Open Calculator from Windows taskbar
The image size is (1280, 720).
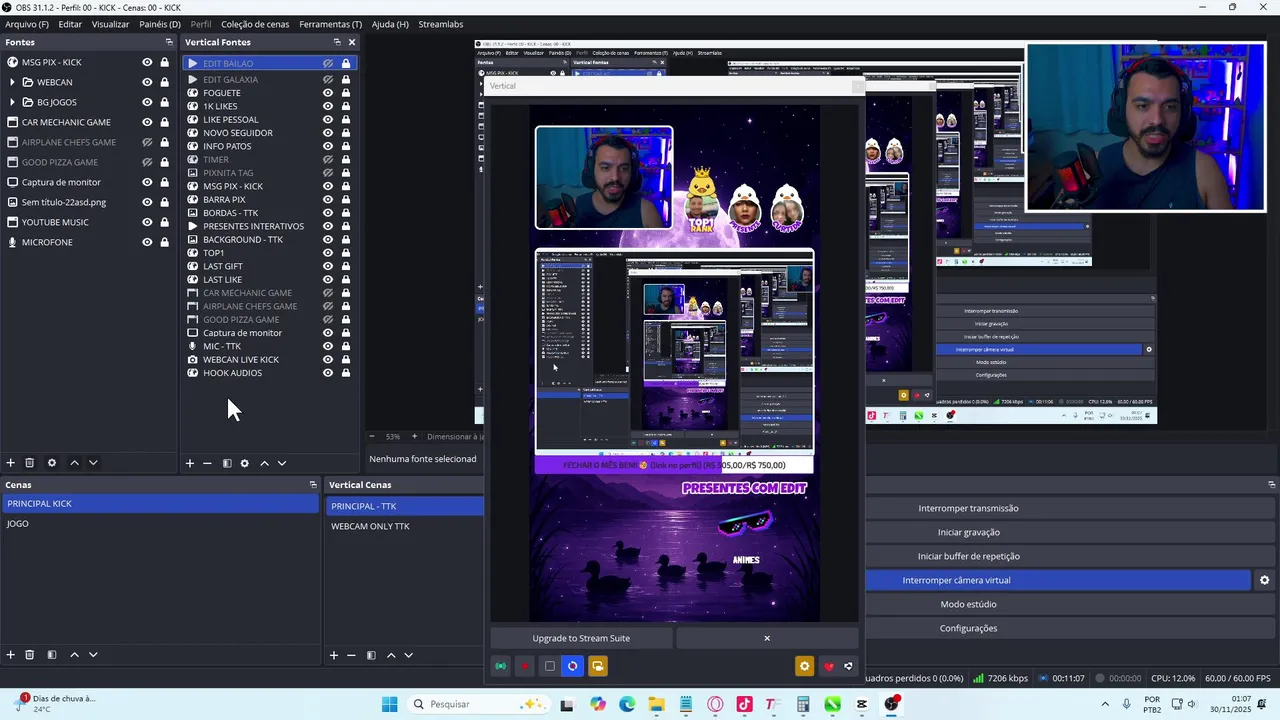pos(803,704)
